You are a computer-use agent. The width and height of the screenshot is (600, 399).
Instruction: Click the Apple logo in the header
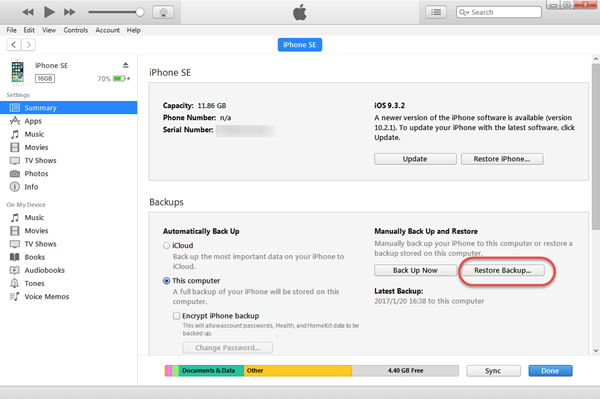[x=300, y=12]
